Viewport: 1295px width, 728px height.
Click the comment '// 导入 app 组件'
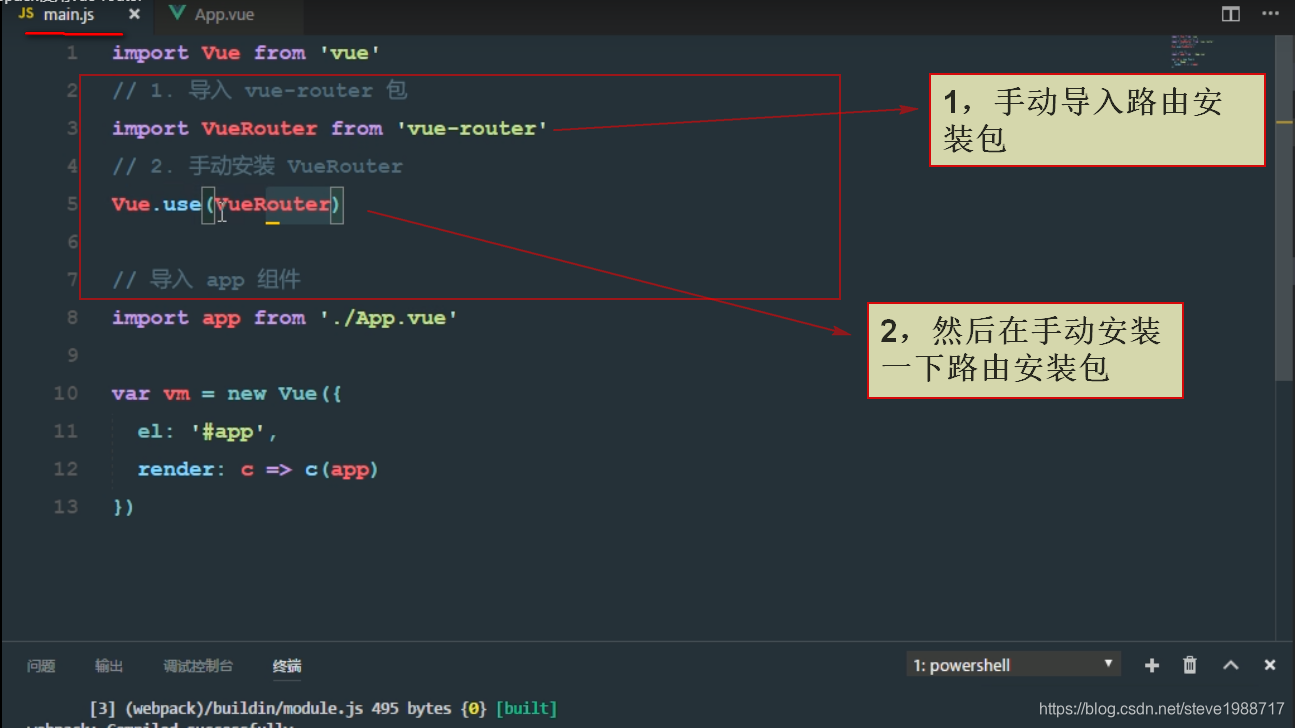[x=206, y=280]
